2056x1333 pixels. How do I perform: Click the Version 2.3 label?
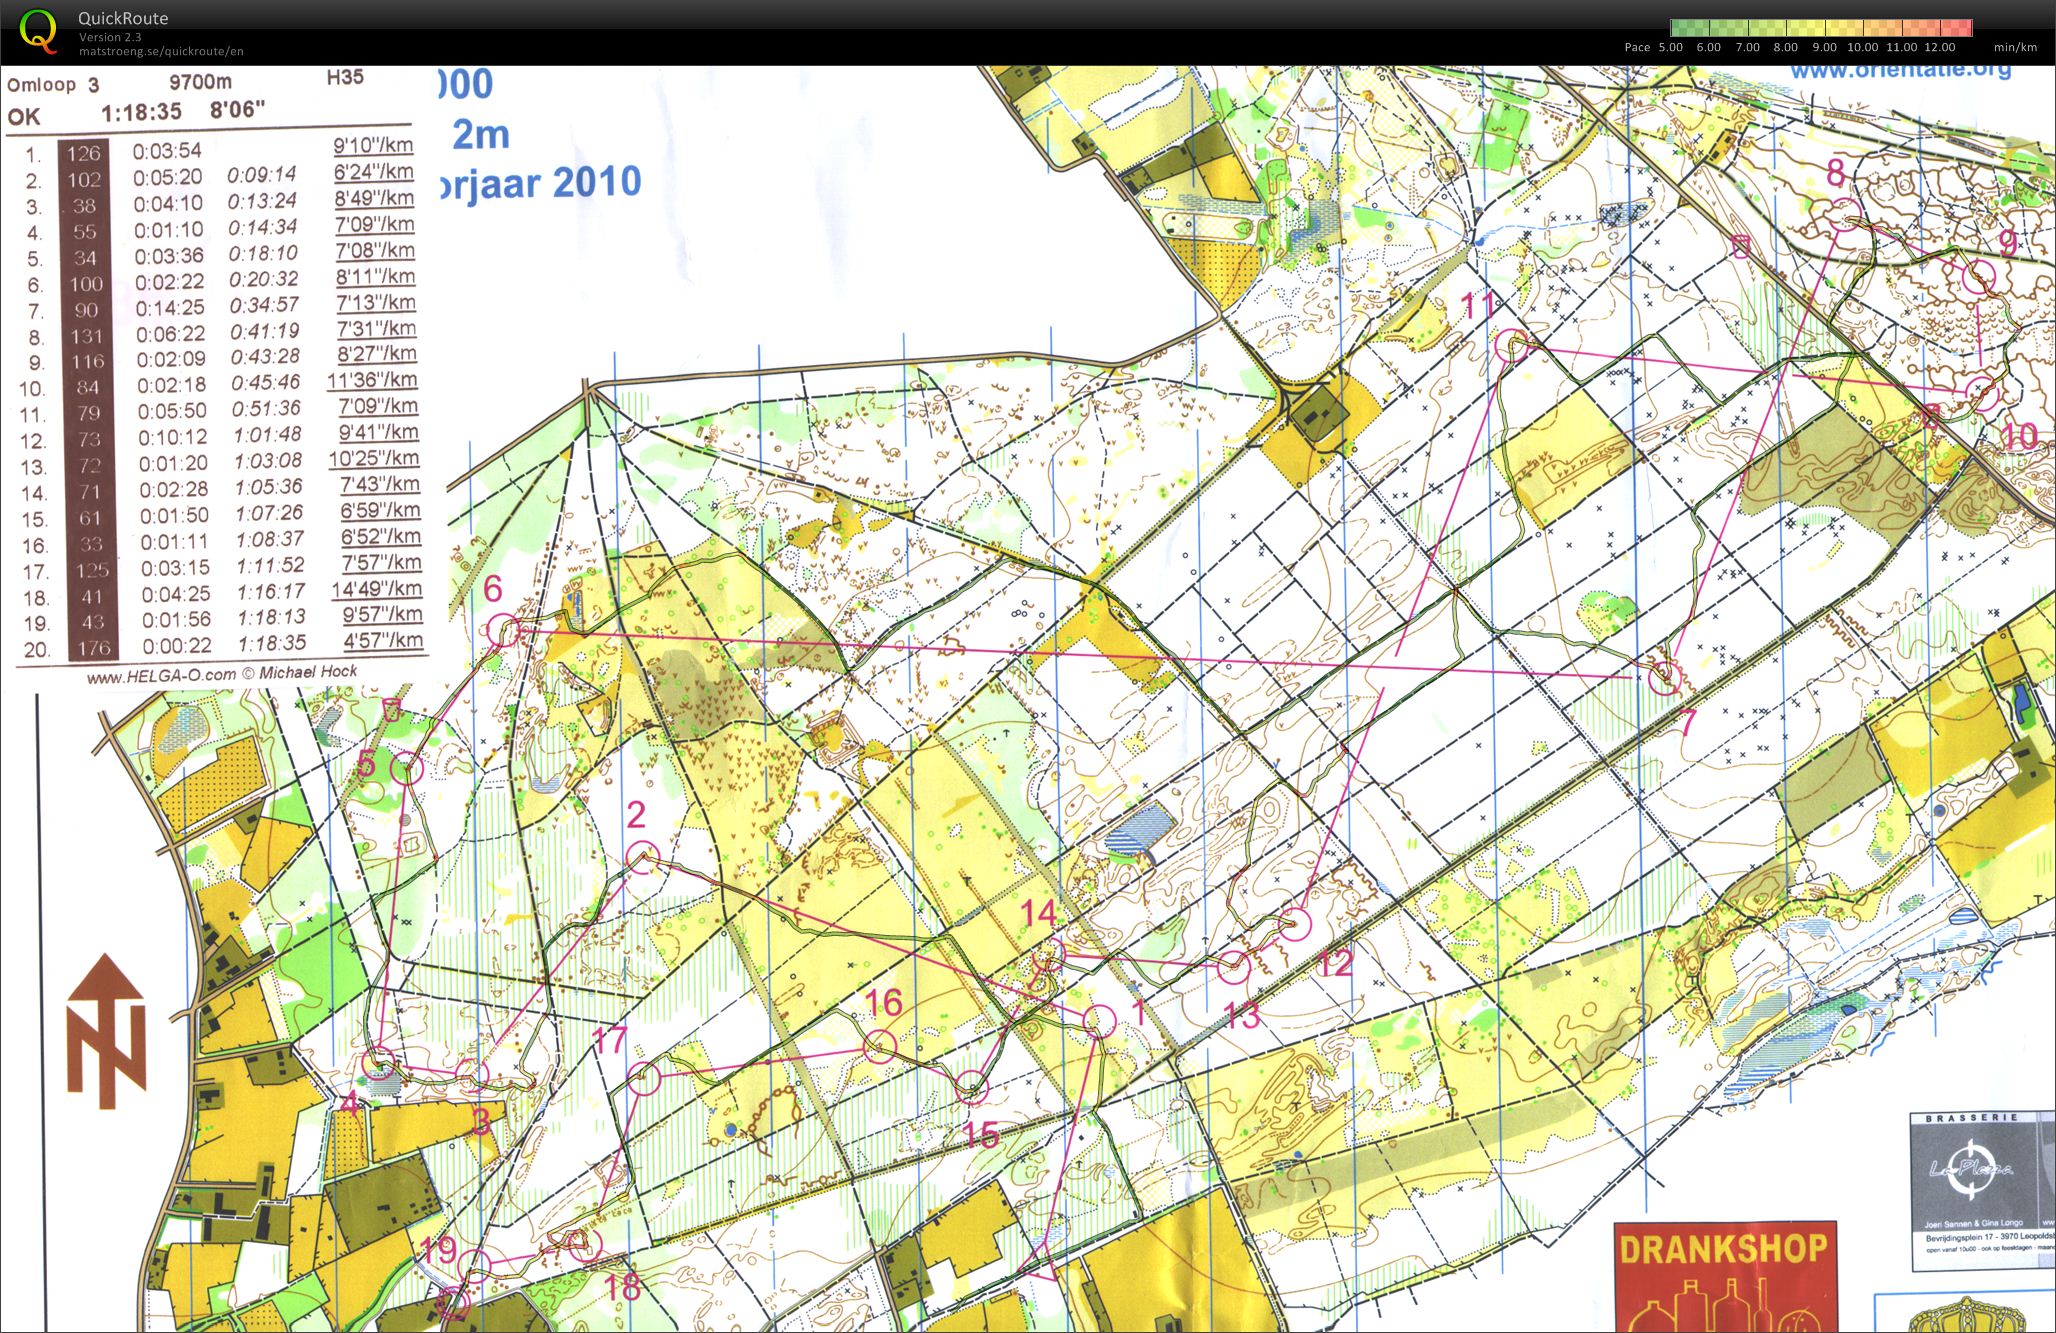click(110, 37)
